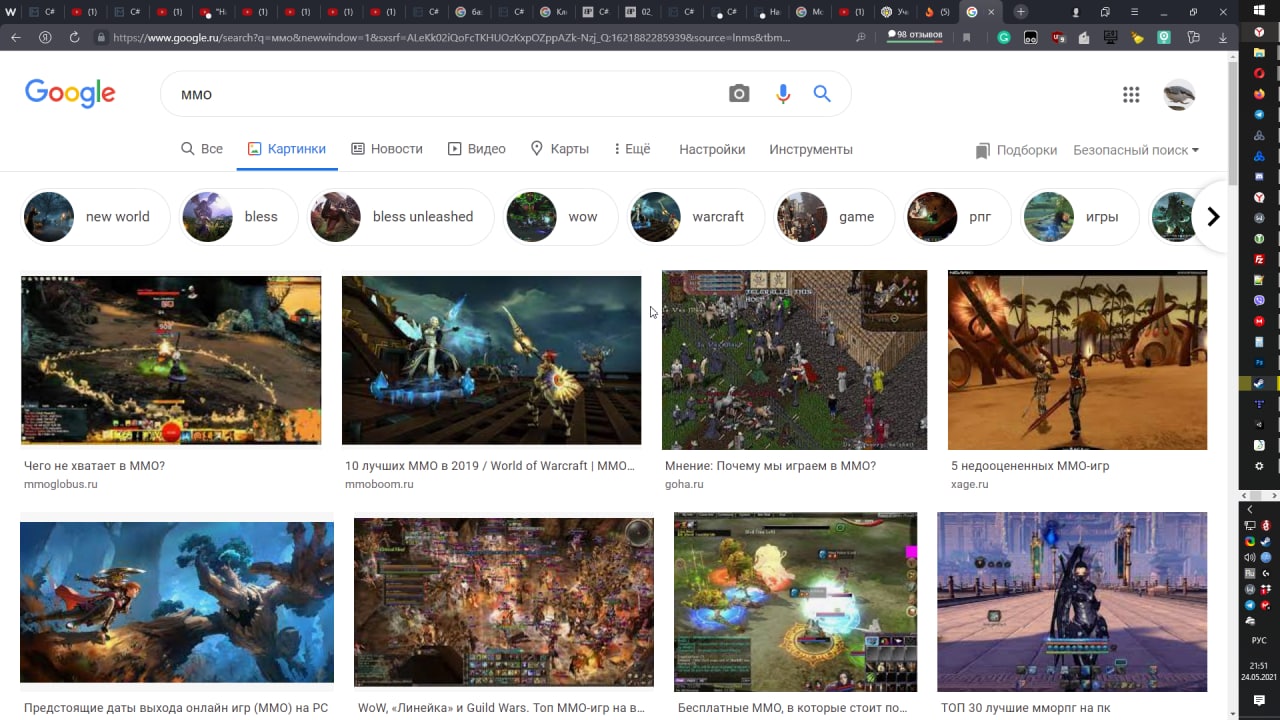Filter by the "wow" chip
Screen dimensions: 1280x720
click(x=560, y=217)
